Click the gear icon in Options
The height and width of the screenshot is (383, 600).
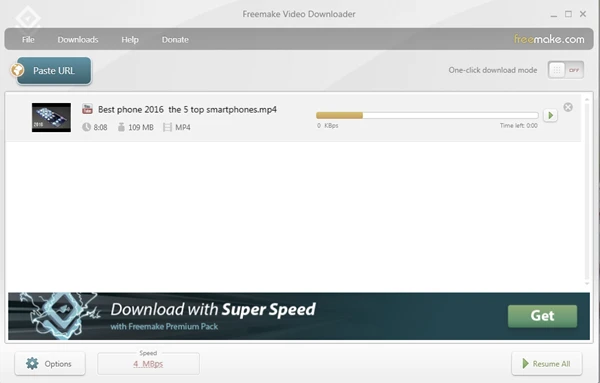pyautogui.click(x=32, y=363)
